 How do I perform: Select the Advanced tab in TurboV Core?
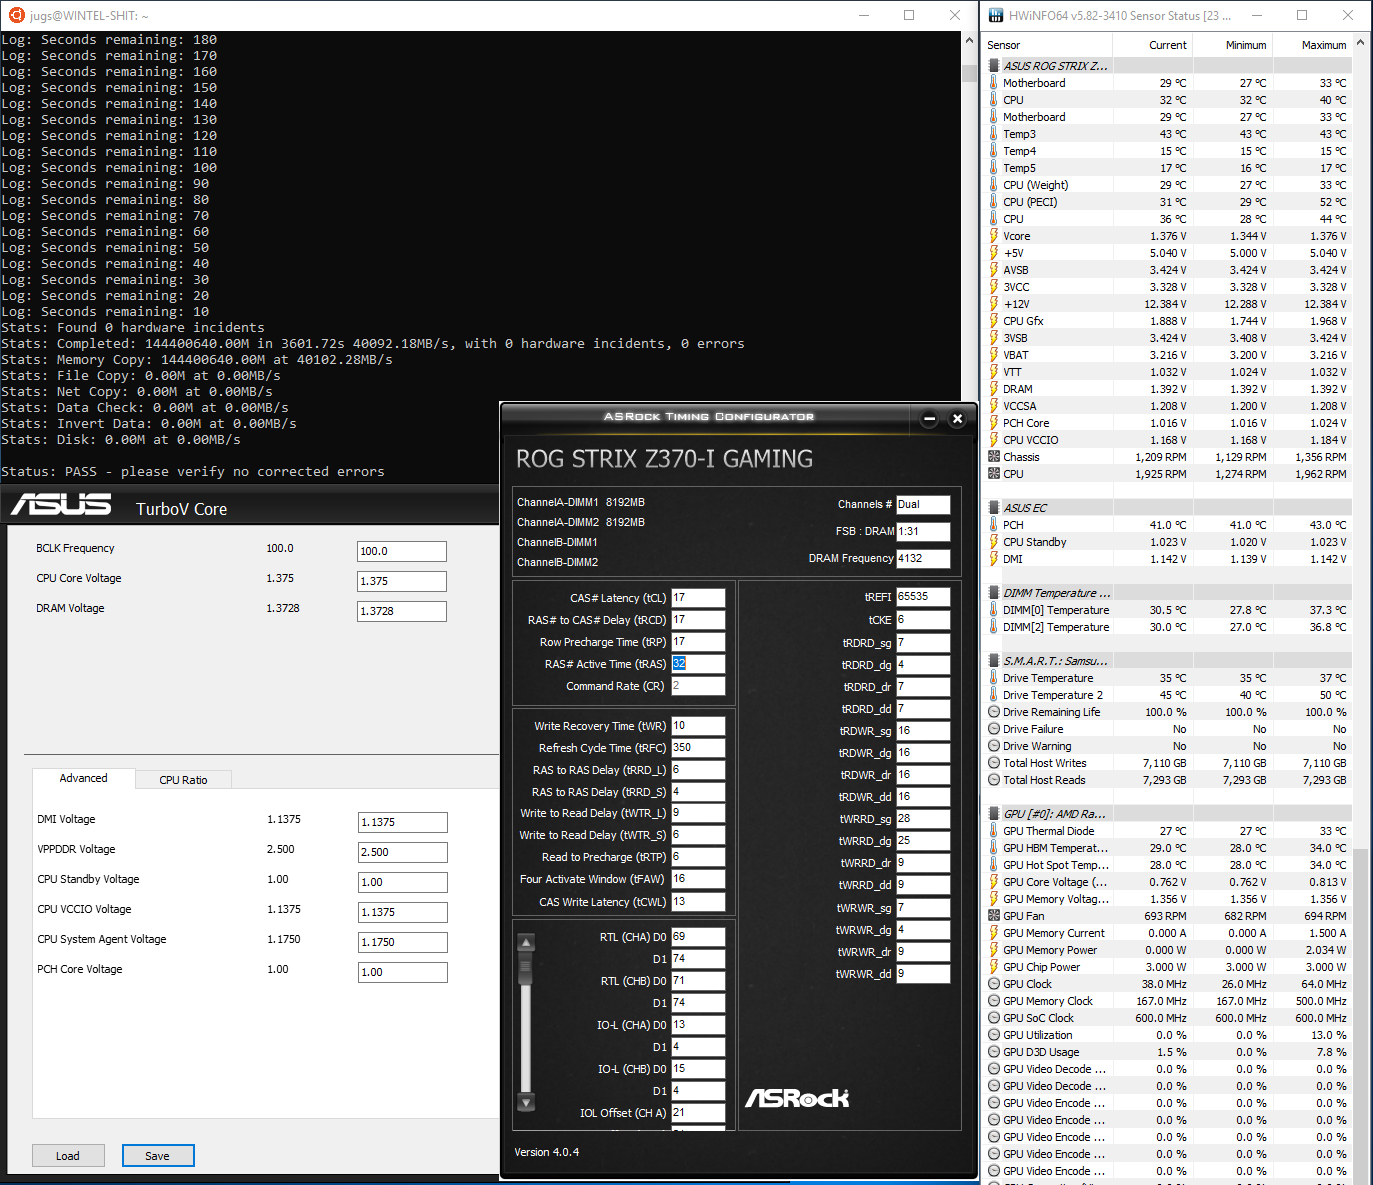[x=83, y=778]
